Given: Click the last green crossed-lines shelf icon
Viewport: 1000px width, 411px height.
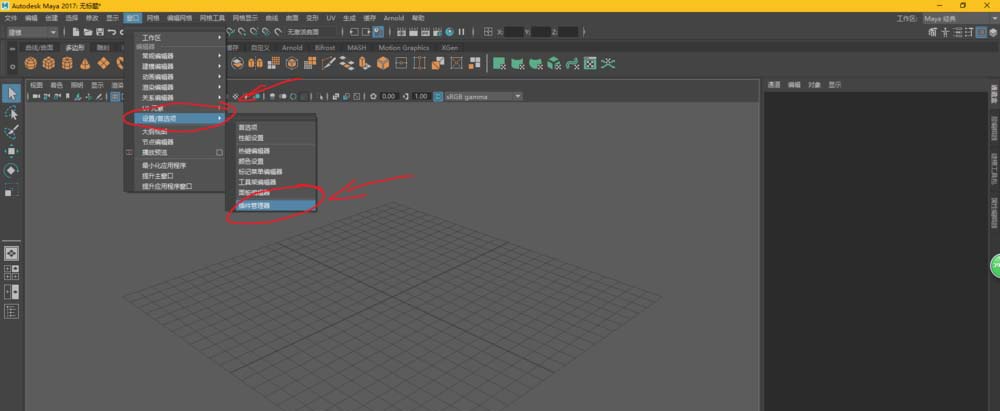Looking at the screenshot, I should point(608,63).
